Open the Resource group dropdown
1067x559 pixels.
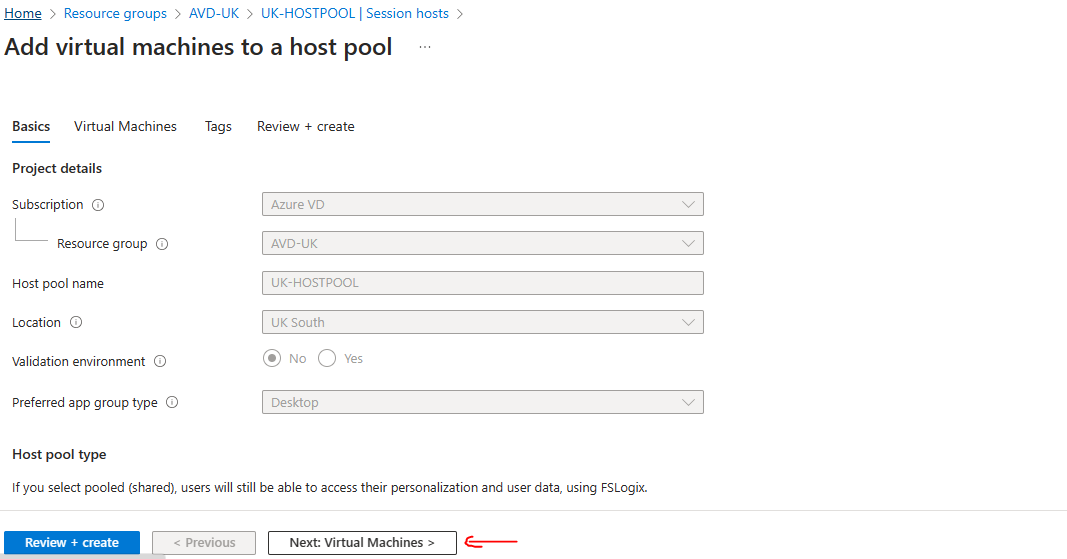pos(482,243)
